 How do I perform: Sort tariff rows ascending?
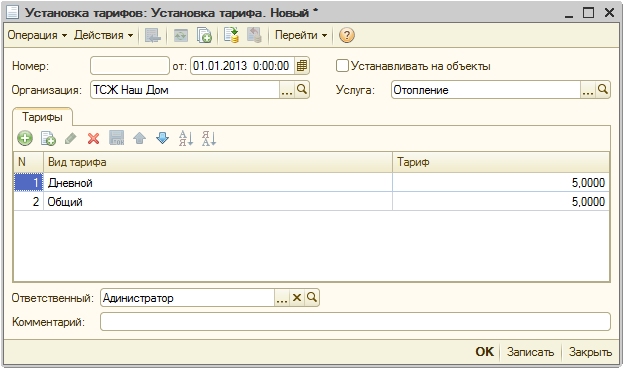click(186, 139)
